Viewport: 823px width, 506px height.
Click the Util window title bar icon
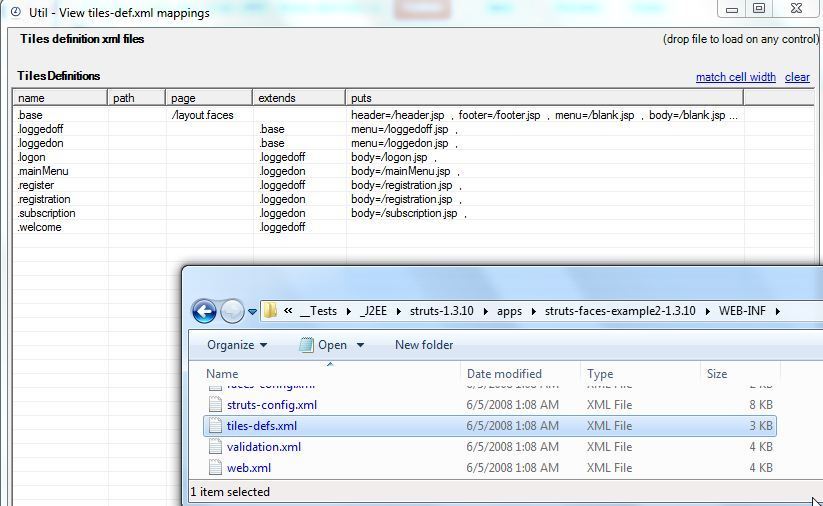(15, 13)
